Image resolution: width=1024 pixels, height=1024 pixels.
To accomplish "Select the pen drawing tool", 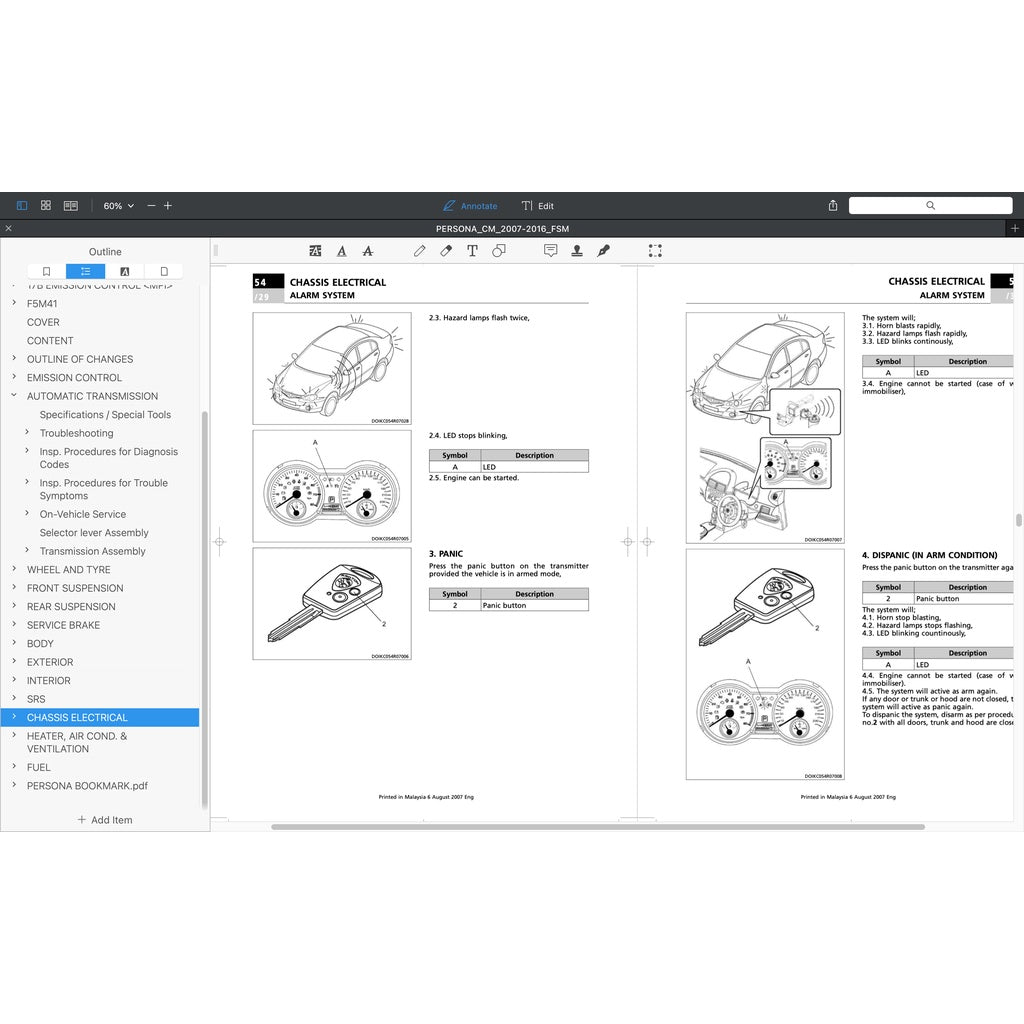I will pyautogui.click(x=420, y=251).
